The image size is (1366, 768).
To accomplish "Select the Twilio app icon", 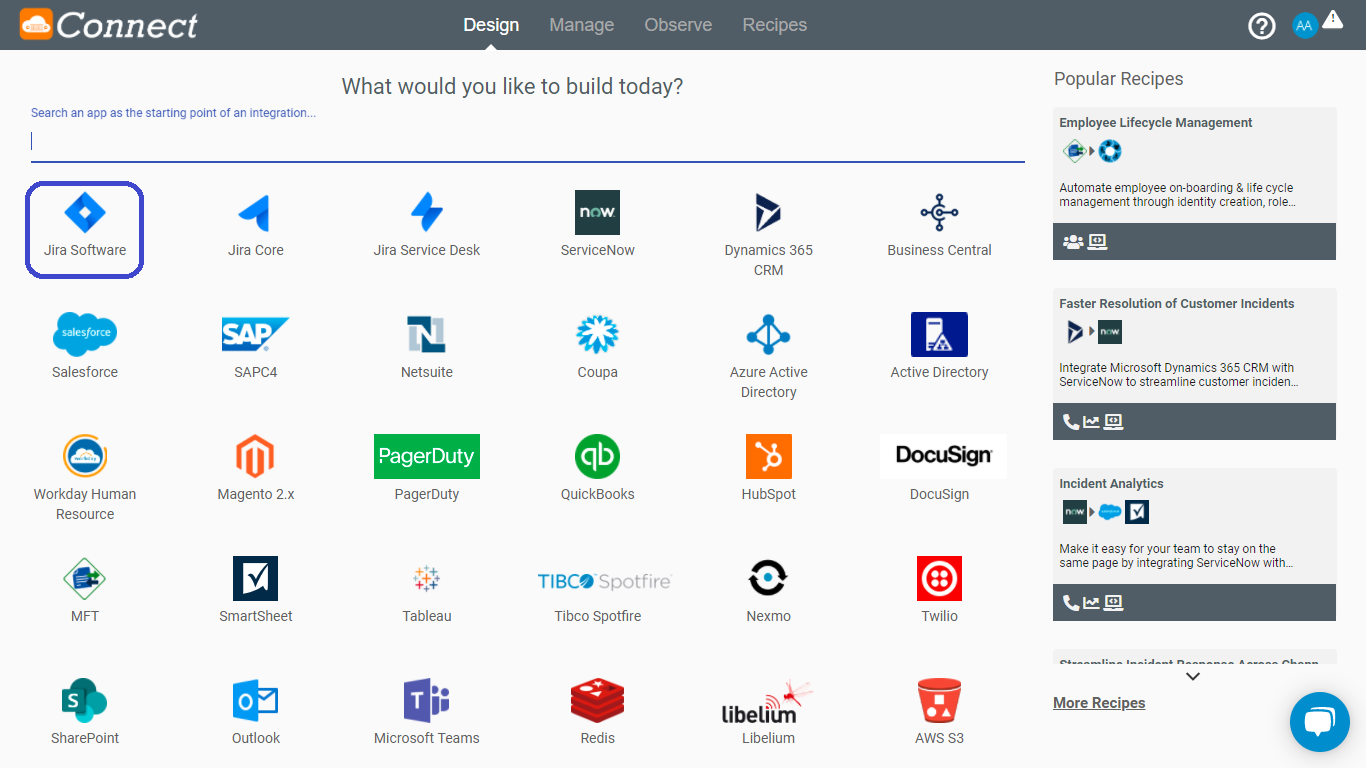I will (939, 578).
